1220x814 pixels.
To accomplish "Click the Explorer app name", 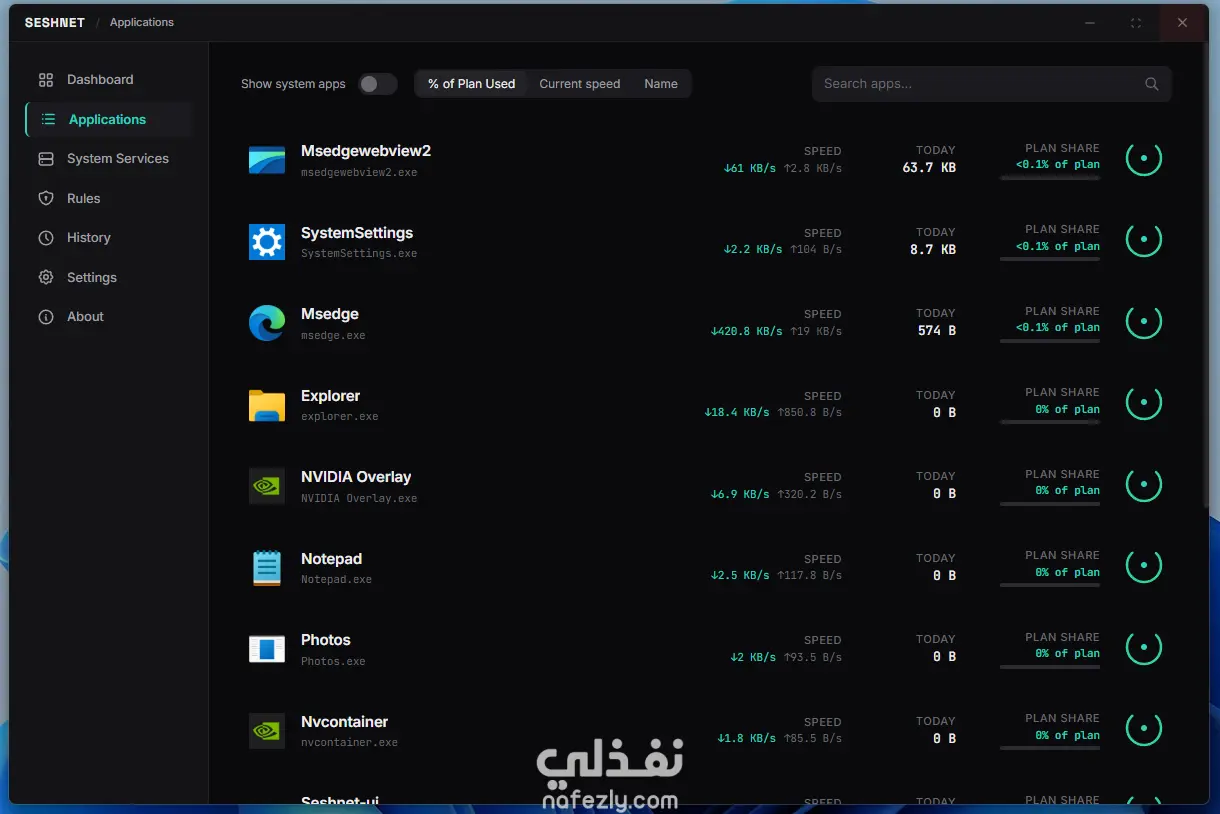I will [331, 396].
